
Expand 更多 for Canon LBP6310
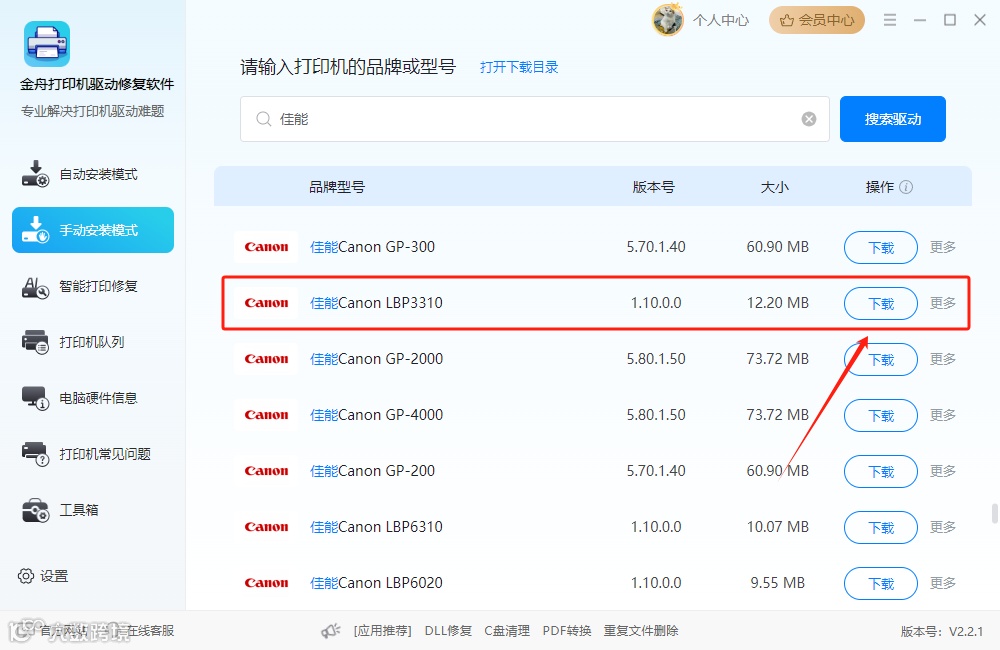click(943, 527)
